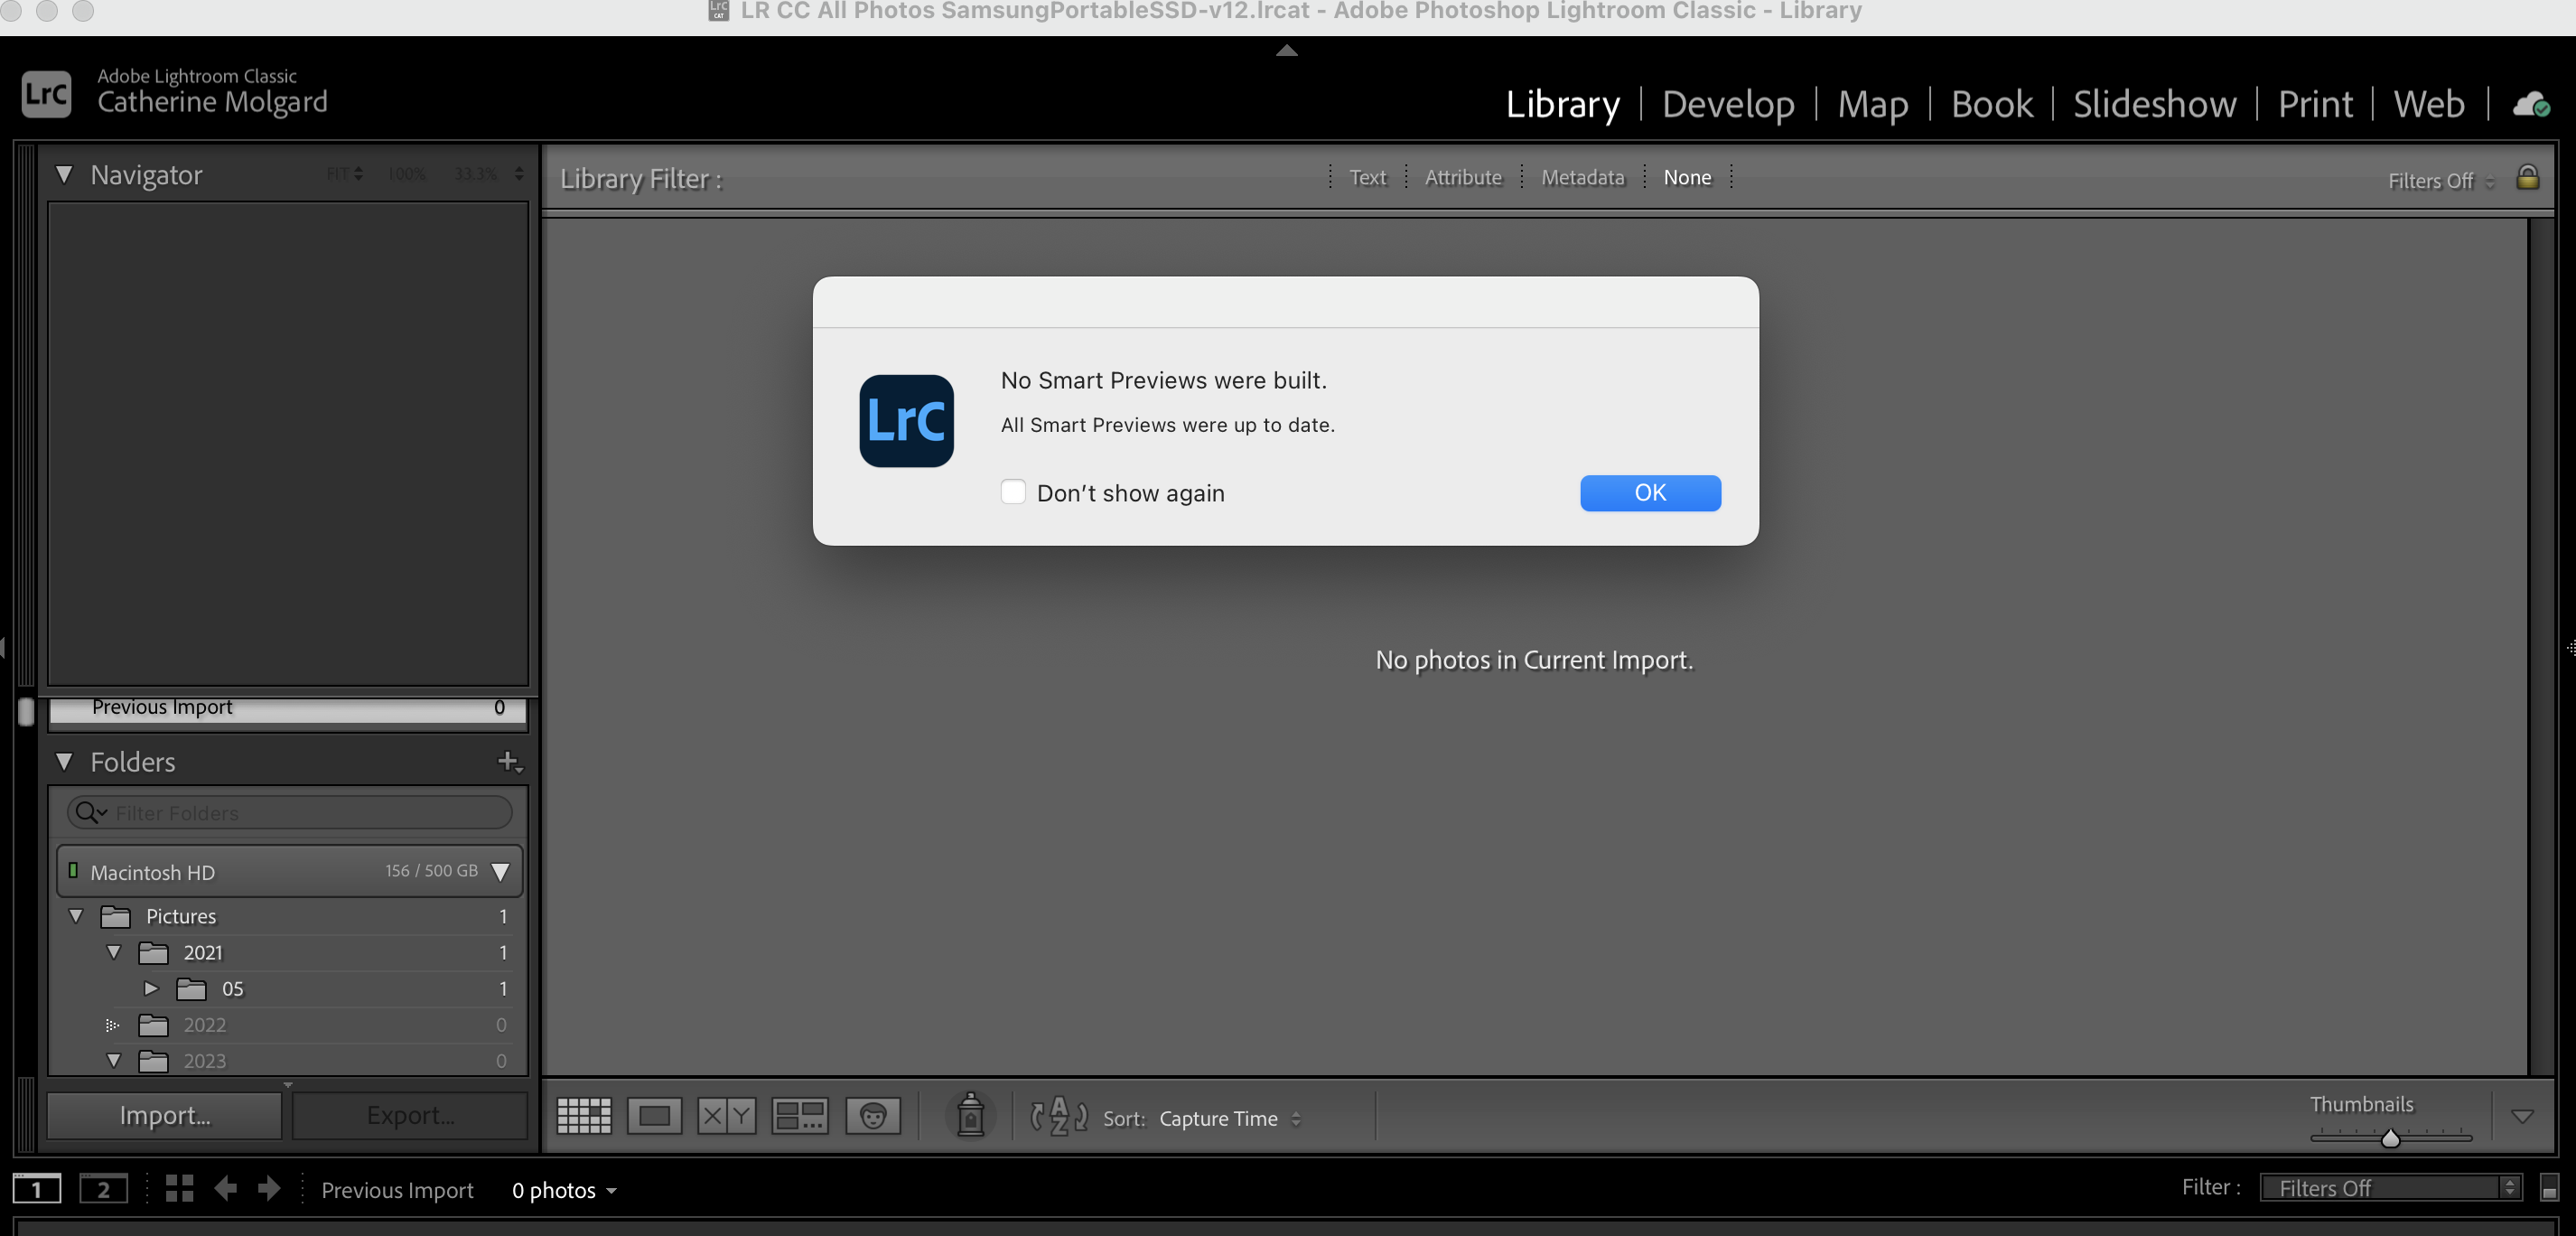Click the Creative Cloud sync status icon
Viewport: 2576px width, 1236px height.
(x=2531, y=104)
